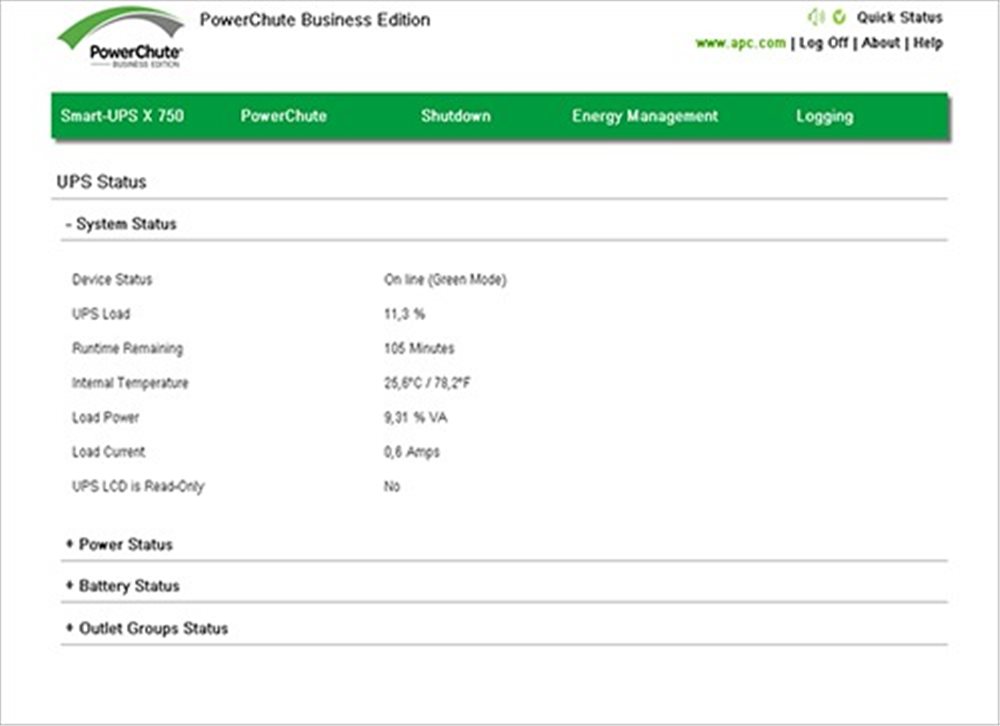Screen dimensions: 1000x726
Task: Open the Smart-UPS X 750 menu
Action: click(x=122, y=116)
